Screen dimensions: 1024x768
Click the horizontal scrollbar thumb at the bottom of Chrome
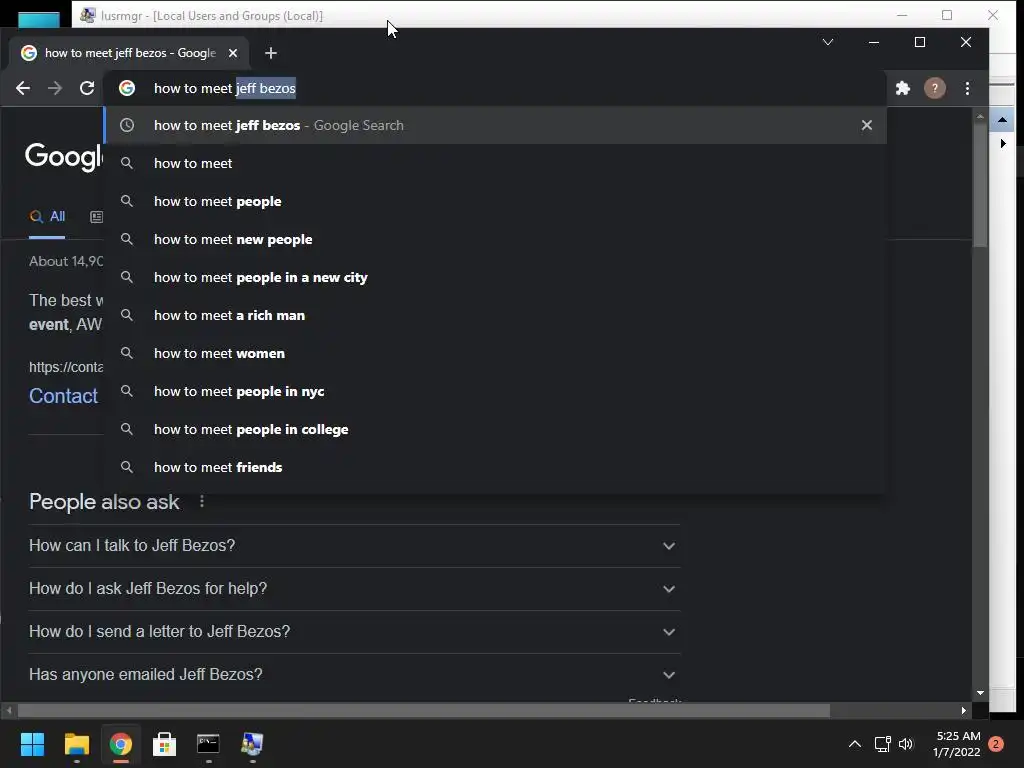pyautogui.click(x=423, y=711)
